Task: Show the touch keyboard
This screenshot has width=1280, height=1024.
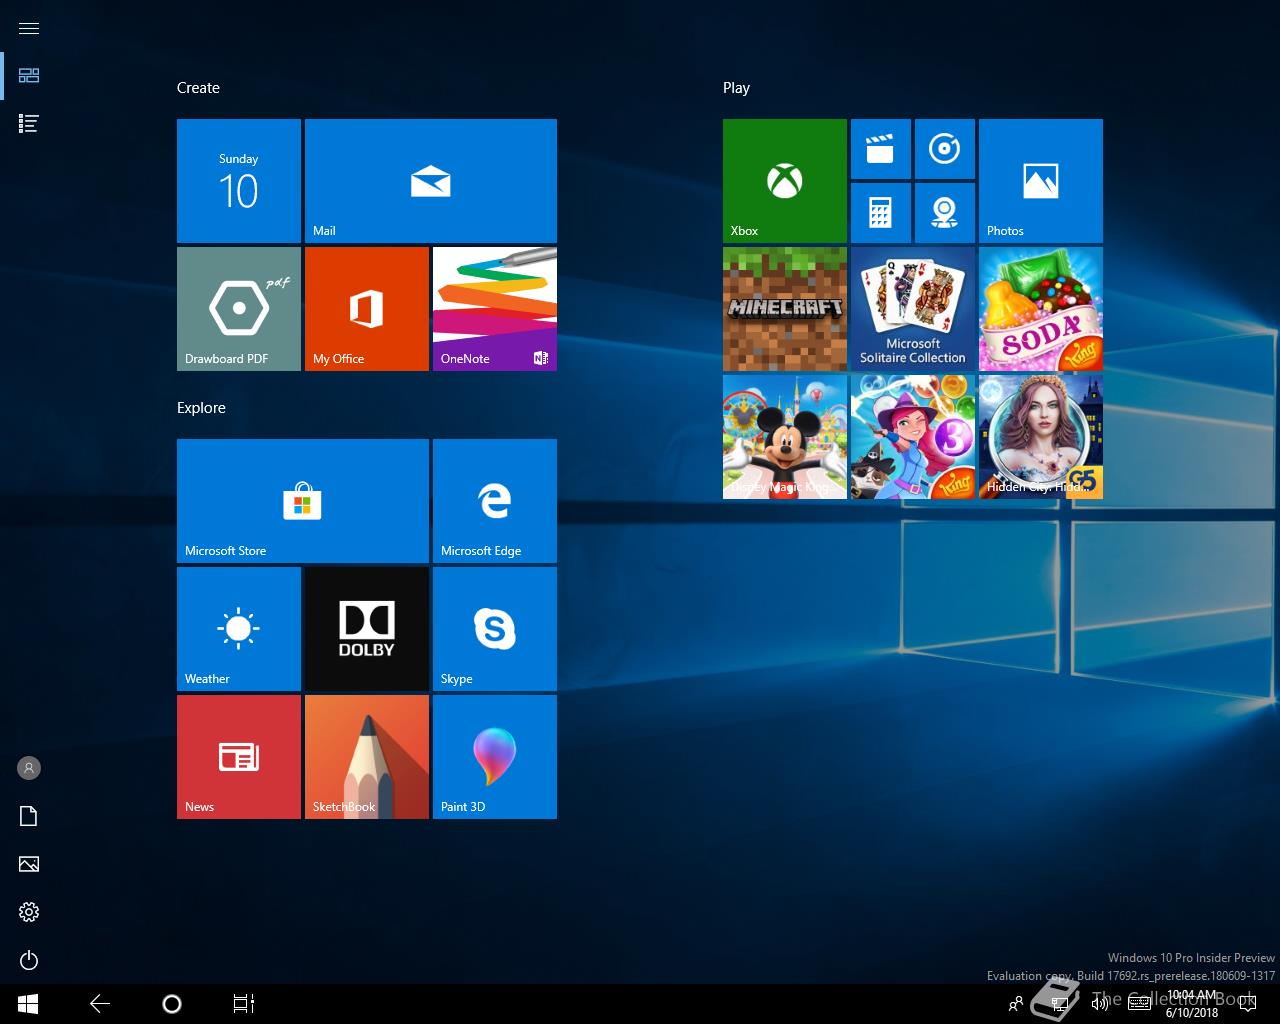Action: click(x=1139, y=1004)
